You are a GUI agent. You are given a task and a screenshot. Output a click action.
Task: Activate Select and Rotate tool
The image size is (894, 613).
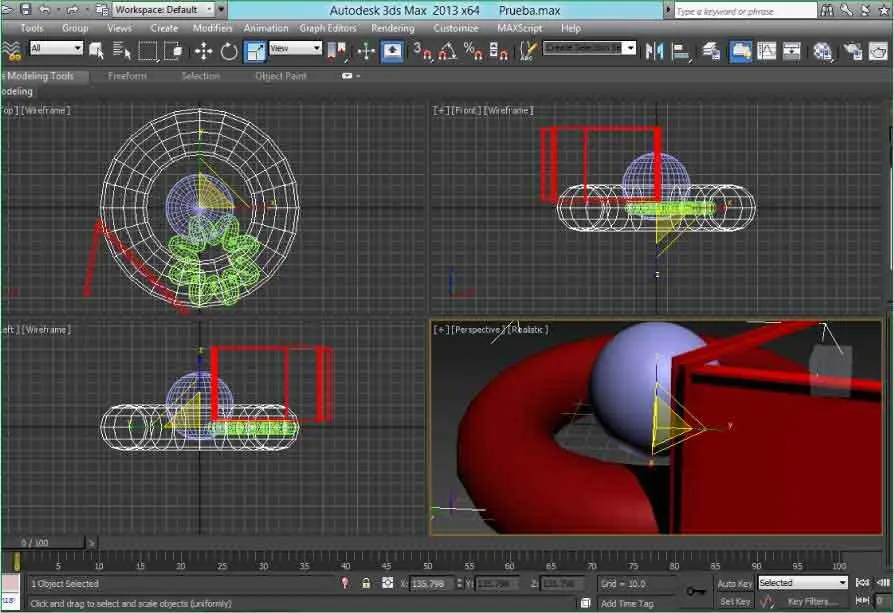click(229, 51)
